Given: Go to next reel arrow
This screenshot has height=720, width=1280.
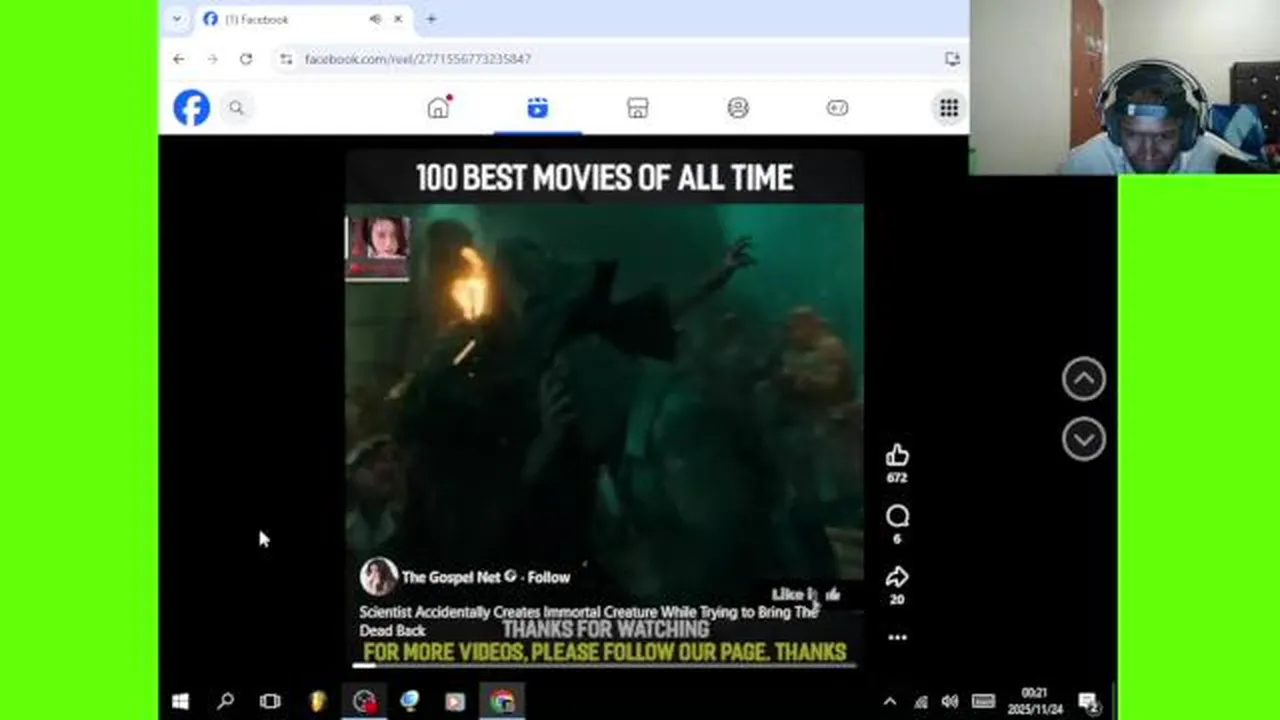Looking at the screenshot, I should 1084,439.
